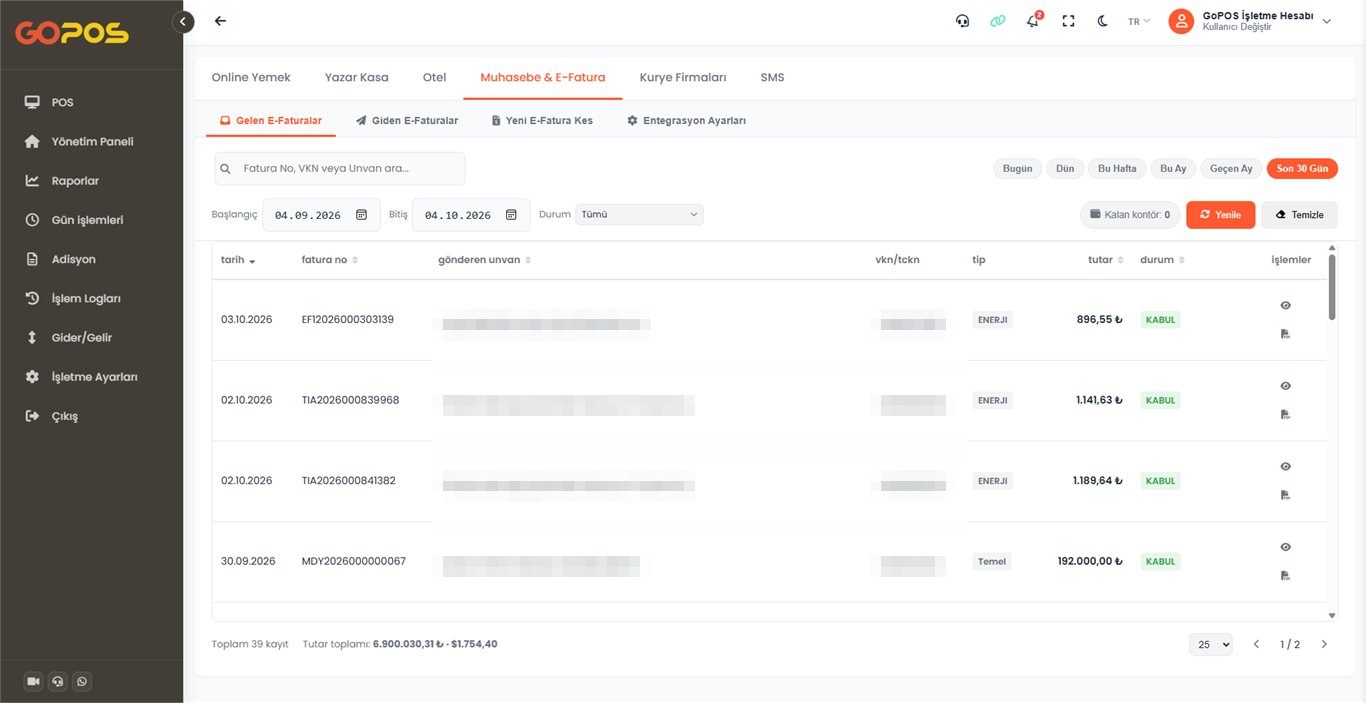1366x703 pixels.
Task: Open the Bitiş date calendar picker
Action: coord(511,215)
